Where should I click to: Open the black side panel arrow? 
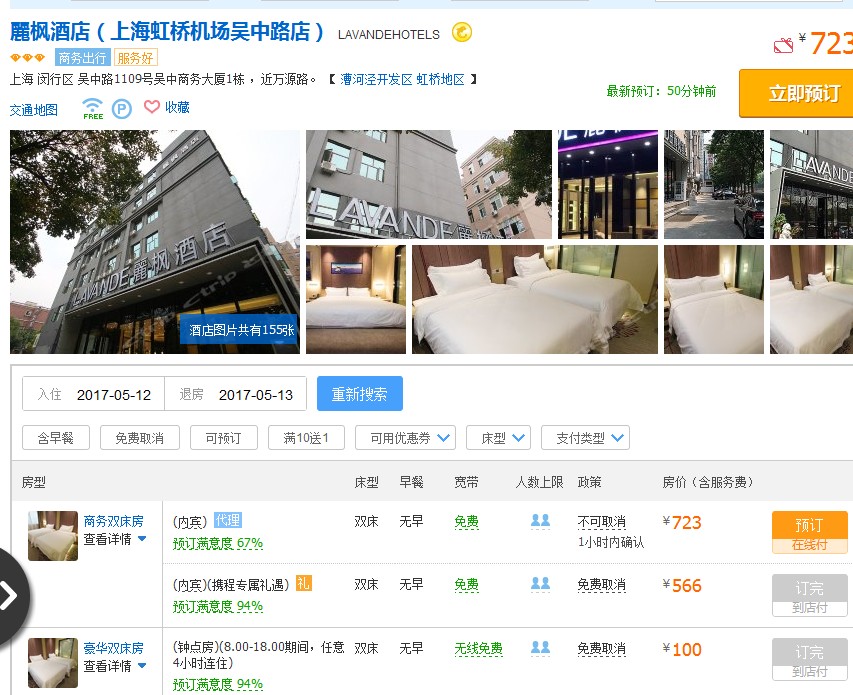pos(9,595)
